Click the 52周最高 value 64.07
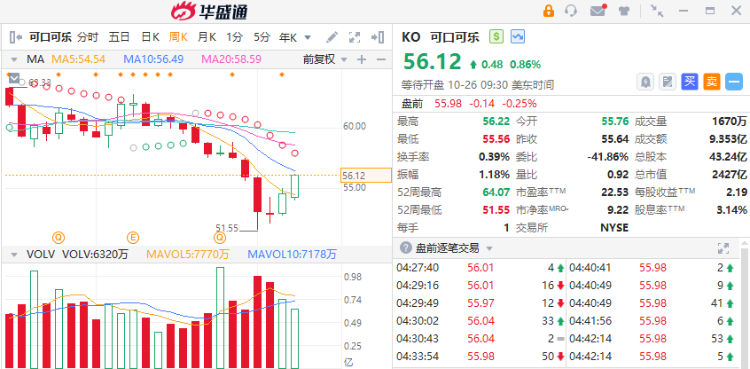Viewport: 750px width, 369px height. coord(496,192)
